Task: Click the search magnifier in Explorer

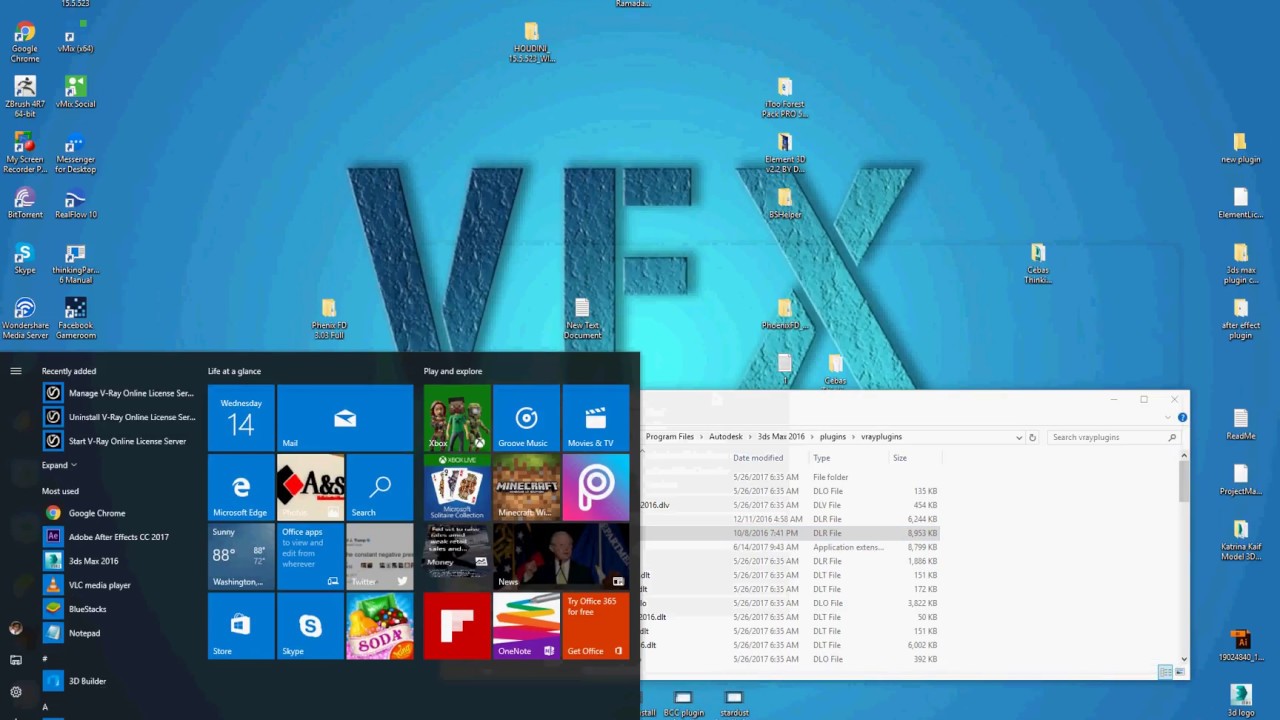Action: 1173,437
